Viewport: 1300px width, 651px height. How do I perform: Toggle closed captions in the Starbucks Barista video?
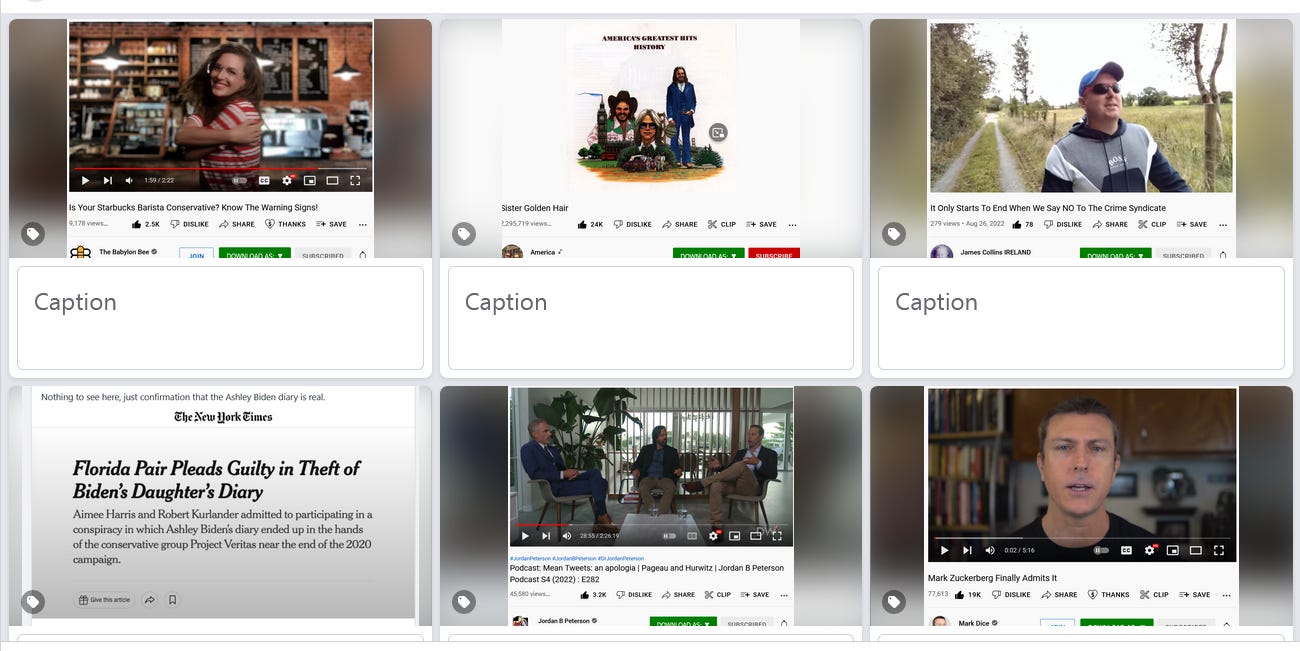tap(264, 181)
